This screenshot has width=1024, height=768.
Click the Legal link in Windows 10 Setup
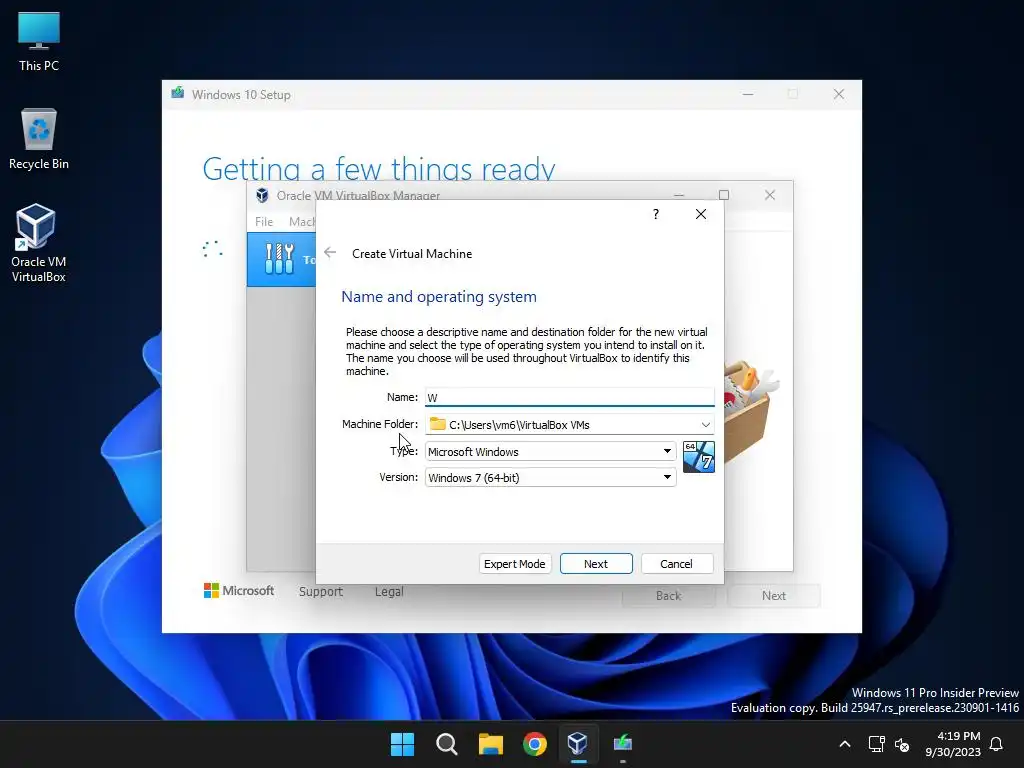pos(389,591)
